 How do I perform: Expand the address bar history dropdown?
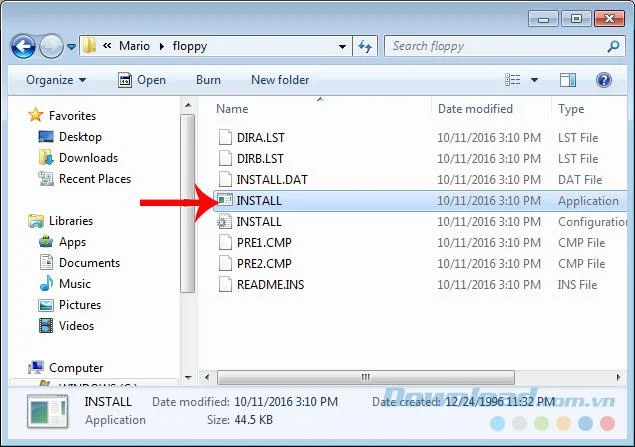[342, 47]
